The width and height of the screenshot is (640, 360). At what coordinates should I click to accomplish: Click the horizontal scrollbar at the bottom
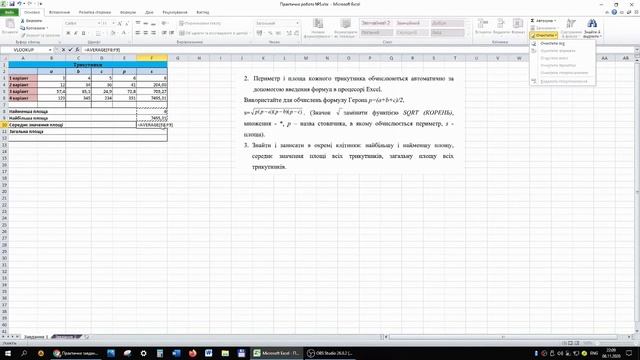pyautogui.click(x=503, y=337)
